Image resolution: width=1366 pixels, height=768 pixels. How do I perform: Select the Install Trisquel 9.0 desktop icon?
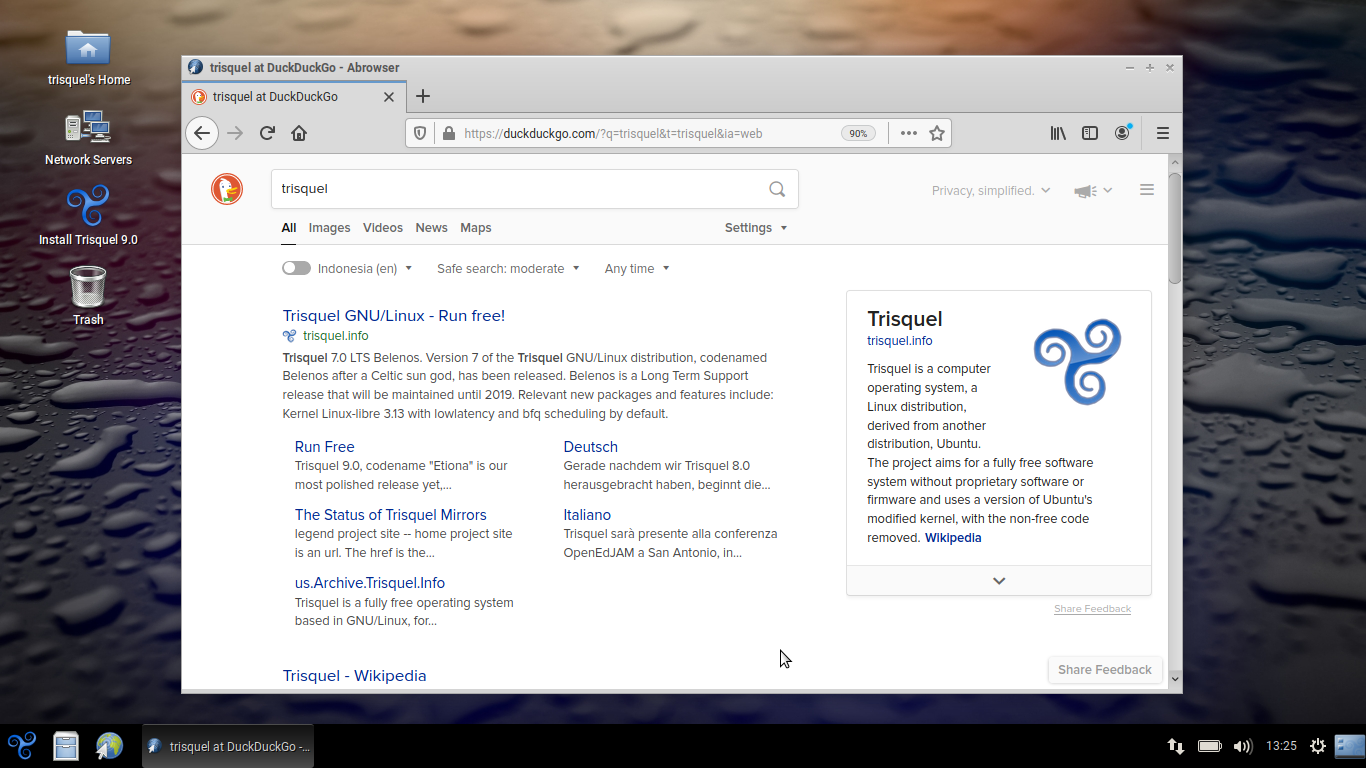coord(88,216)
